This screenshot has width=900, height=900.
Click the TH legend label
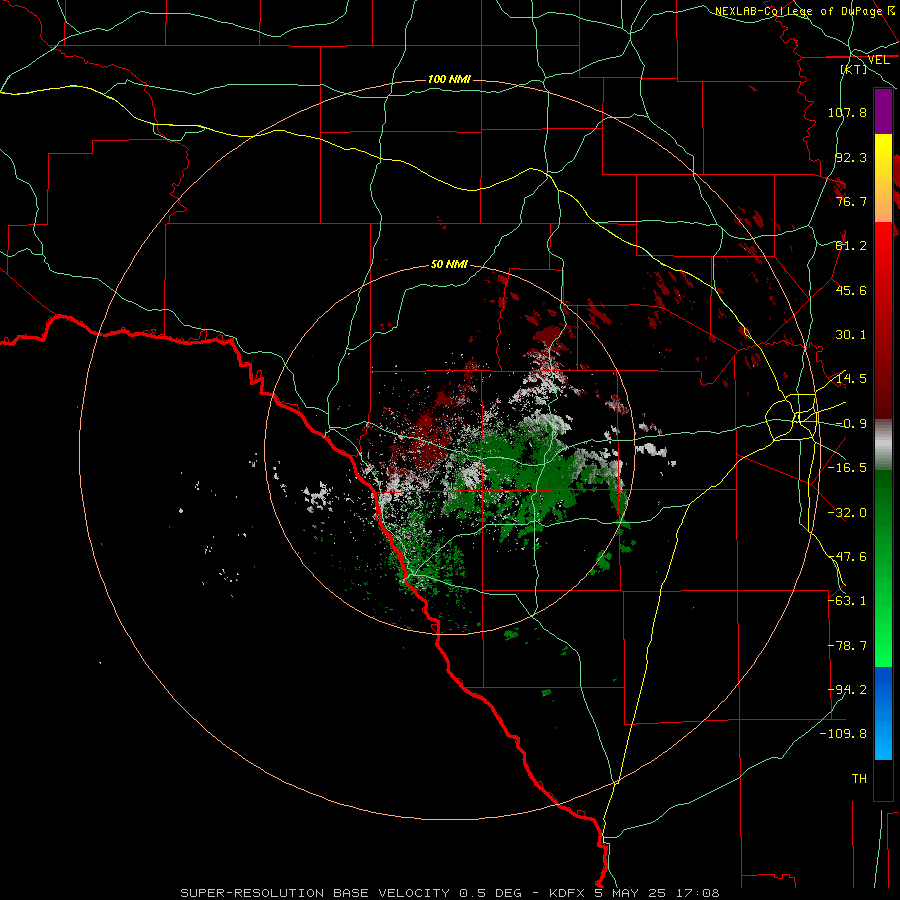click(x=859, y=779)
